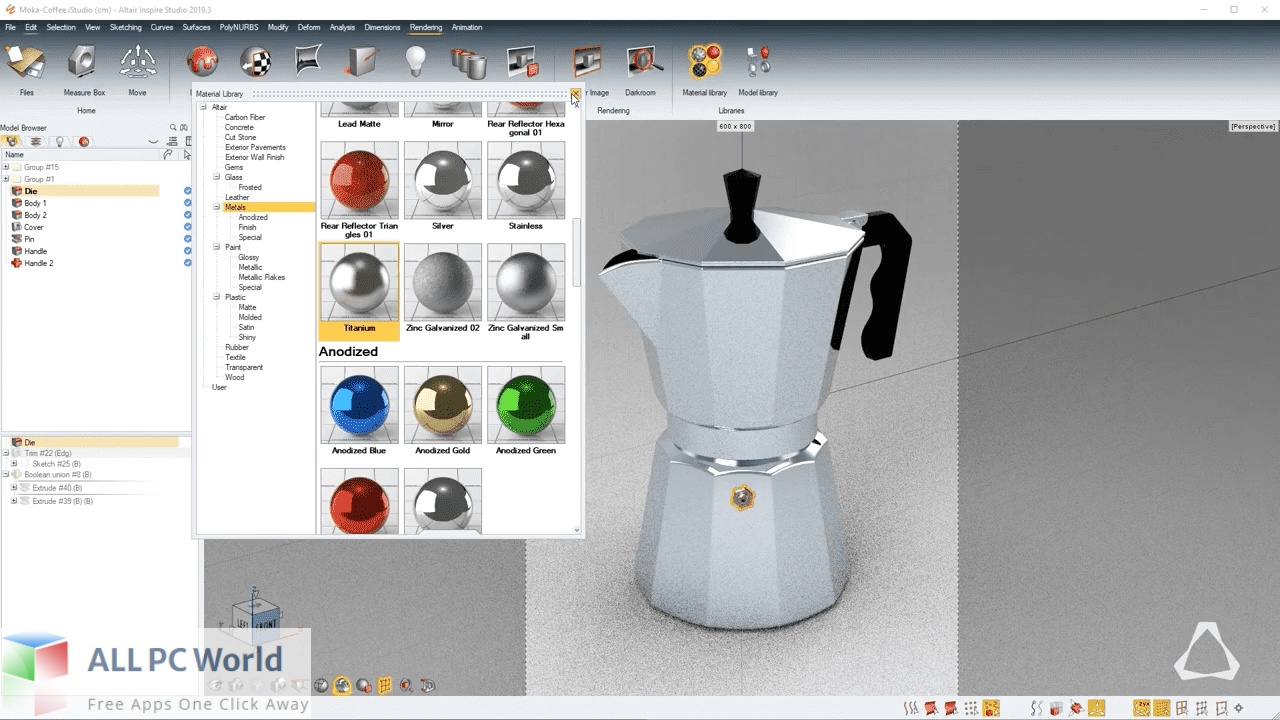Toggle the blue visibility check for Pin
Screen dimensions: 1280x720
187,239
